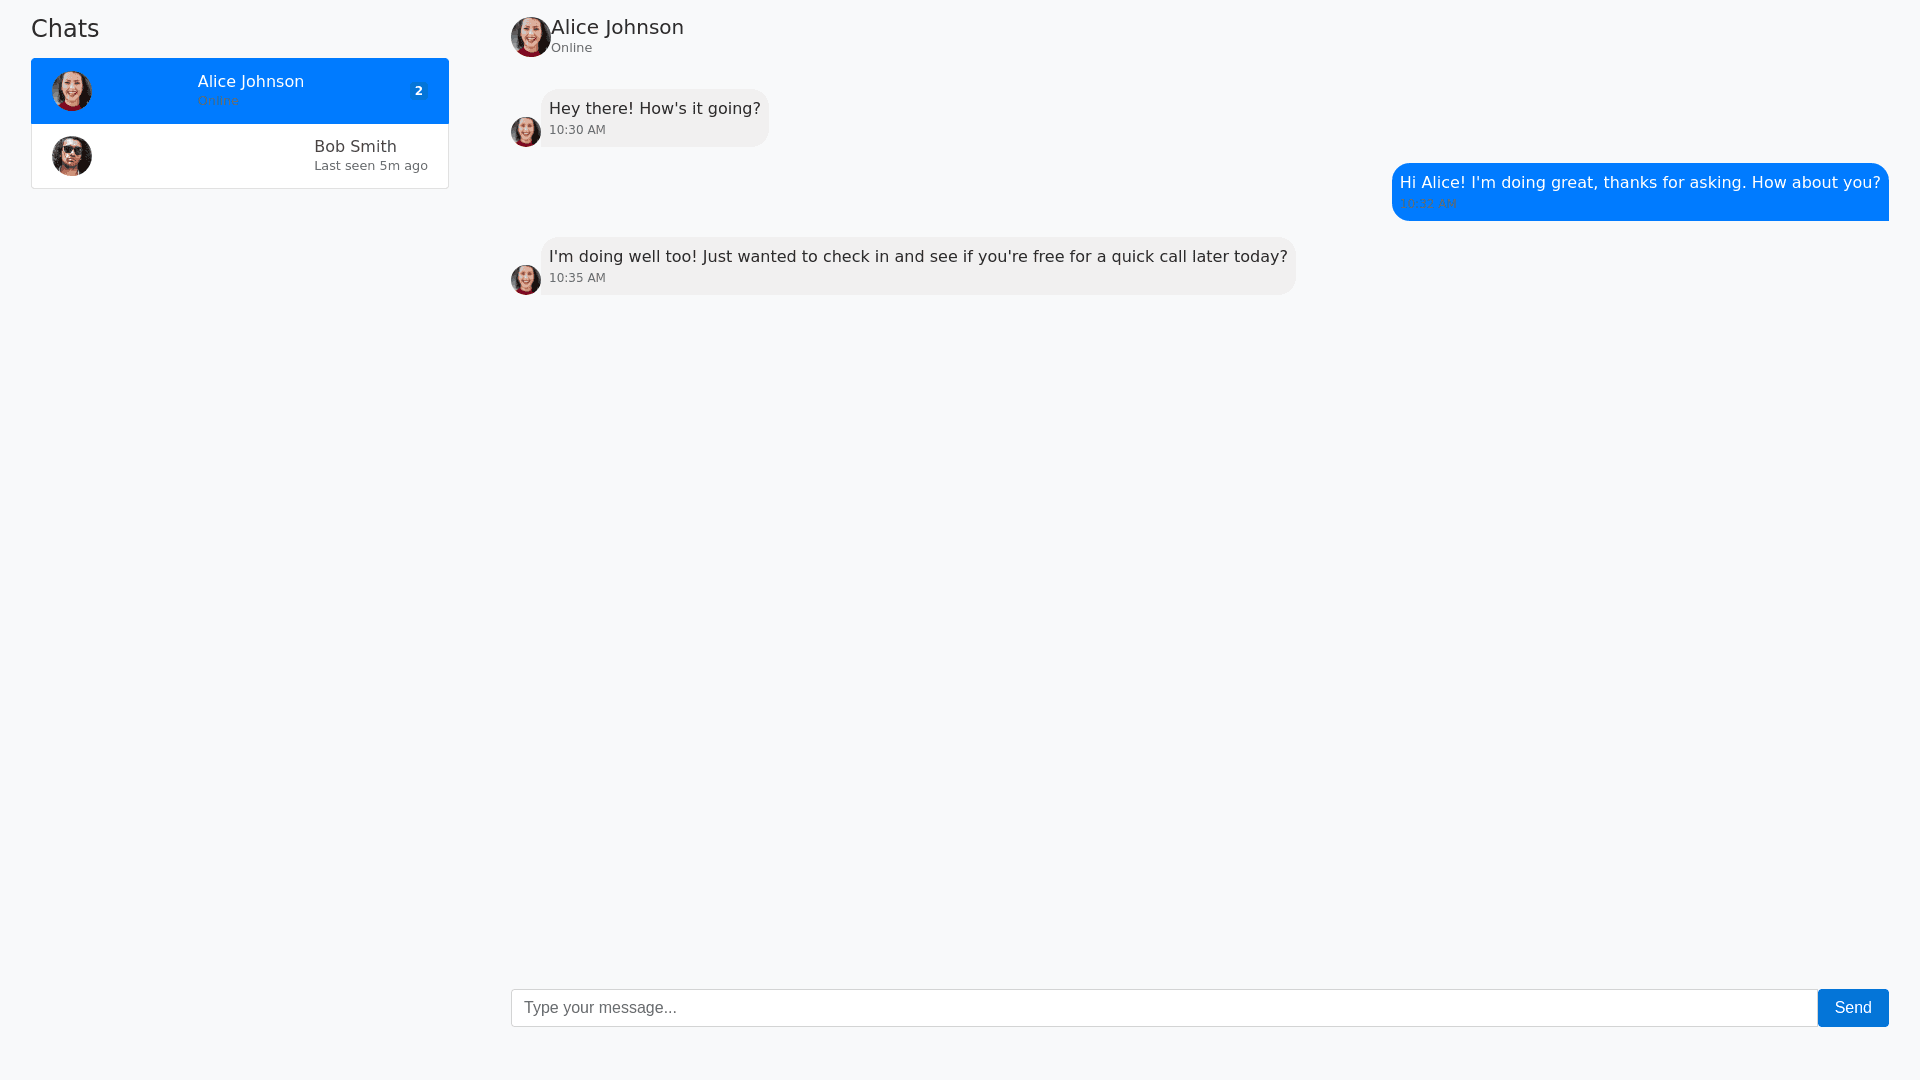Click Bob Smith's sunglasses avatar
This screenshot has width=1920, height=1080.
click(72, 156)
